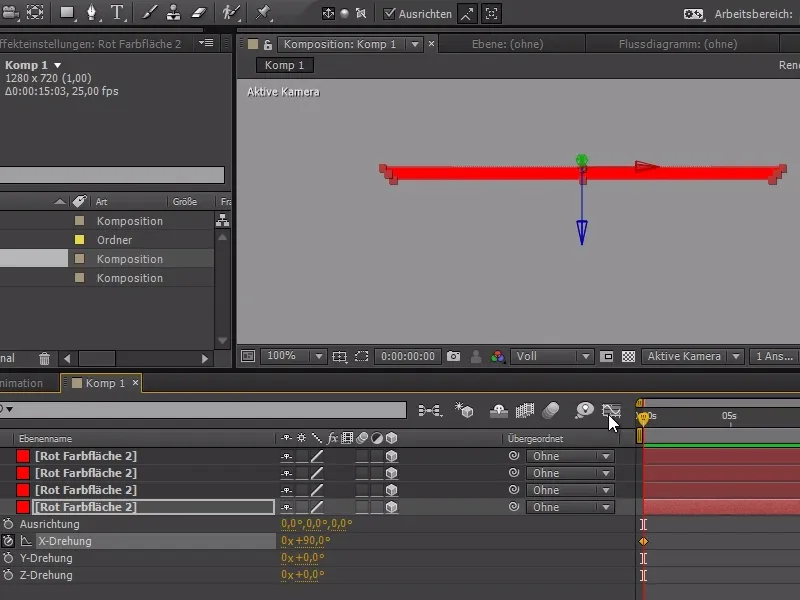The height and width of the screenshot is (600, 800).
Task: Open the composition mini-flowchart in the timeline
Action: click(430, 410)
